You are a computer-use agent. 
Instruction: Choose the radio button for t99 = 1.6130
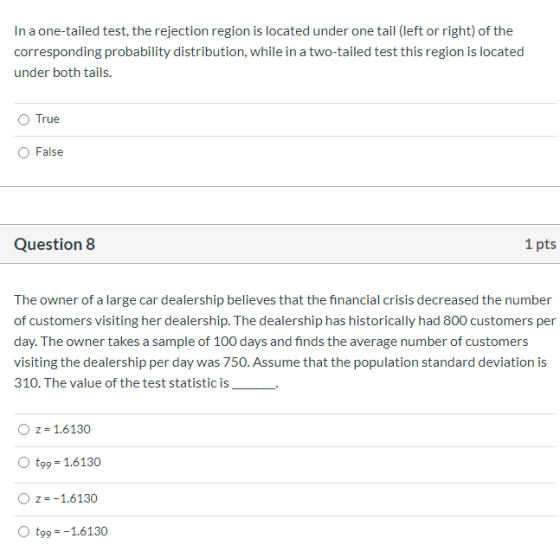24,462
